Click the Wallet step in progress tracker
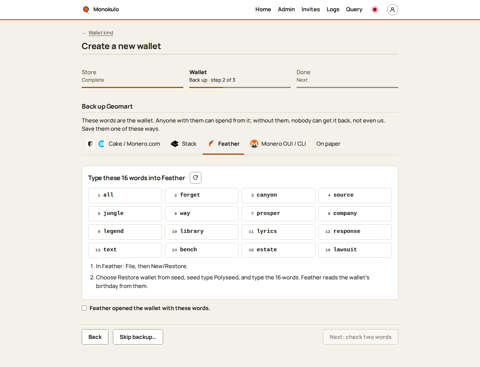This screenshot has width=480, height=367. (x=240, y=77)
